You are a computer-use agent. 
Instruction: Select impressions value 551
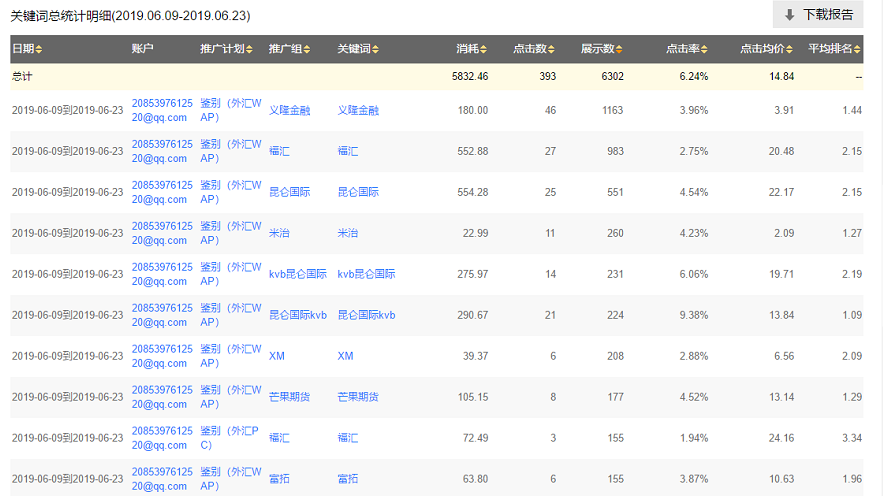616,192
